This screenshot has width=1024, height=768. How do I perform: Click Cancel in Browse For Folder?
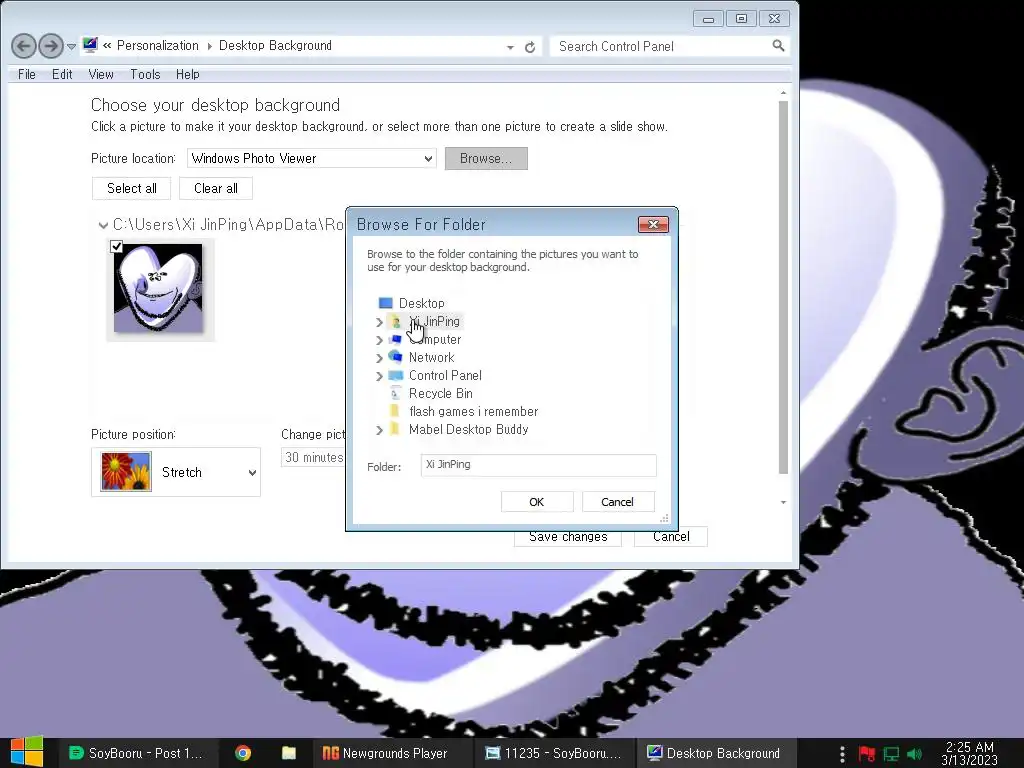(617, 502)
